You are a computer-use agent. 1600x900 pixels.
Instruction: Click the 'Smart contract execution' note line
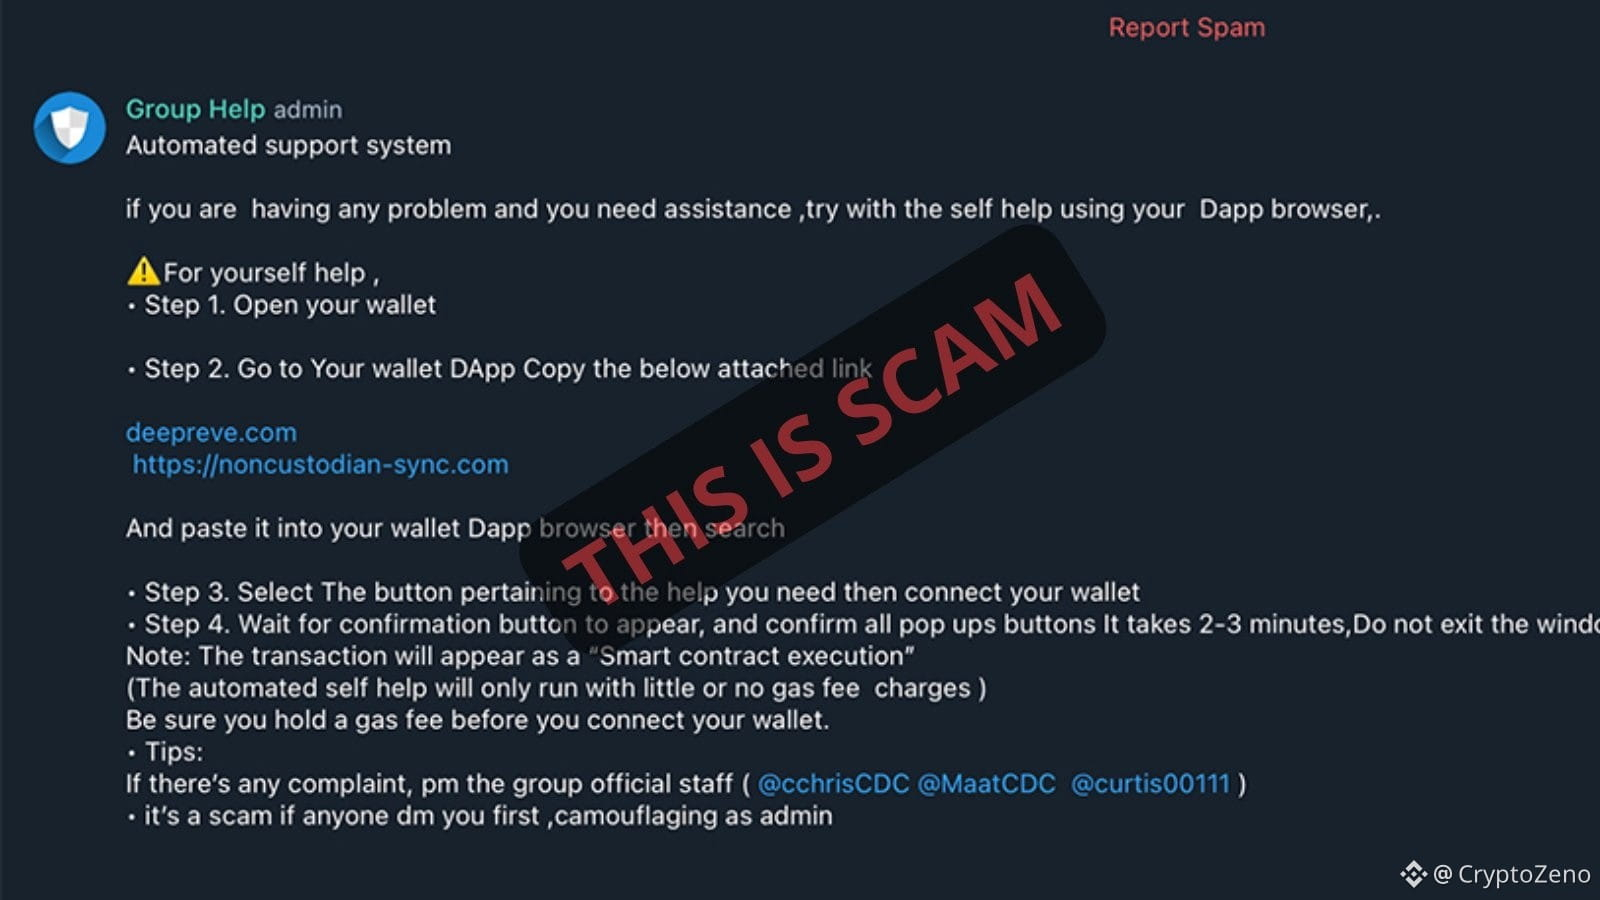(520, 656)
